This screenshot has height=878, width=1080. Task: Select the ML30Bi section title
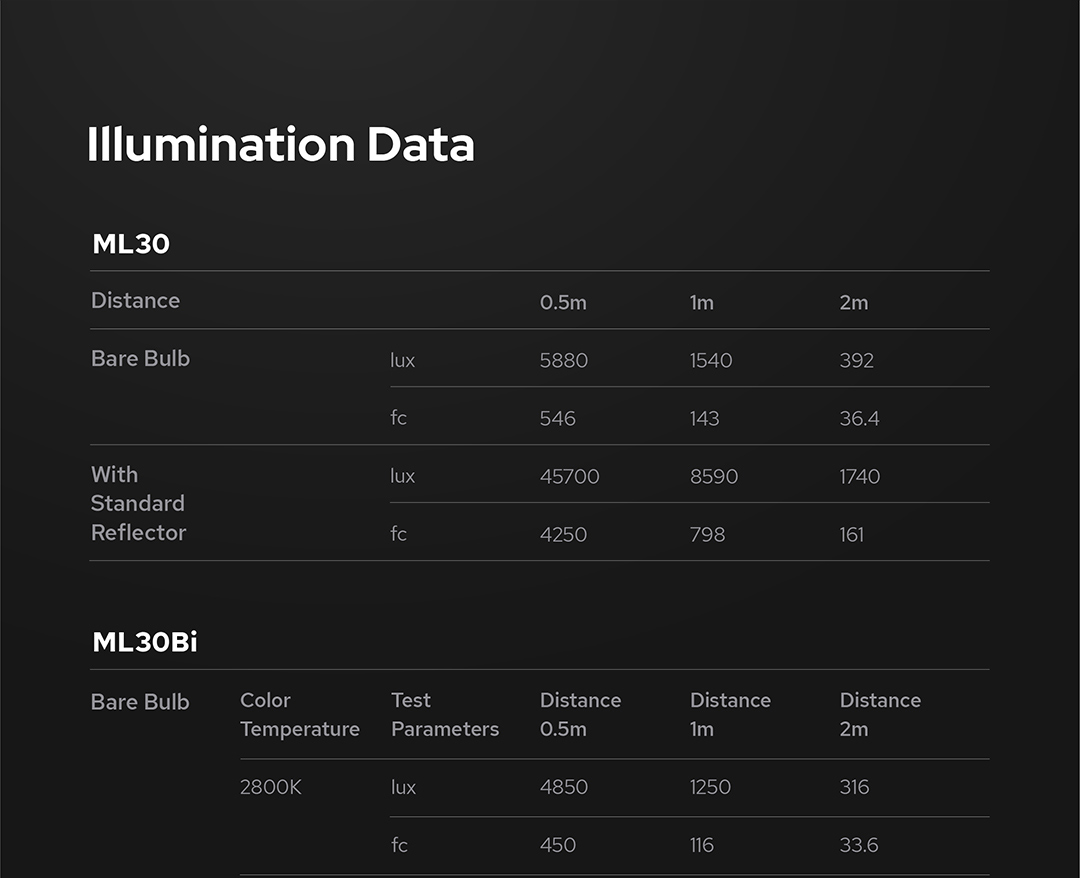point(145,642)
